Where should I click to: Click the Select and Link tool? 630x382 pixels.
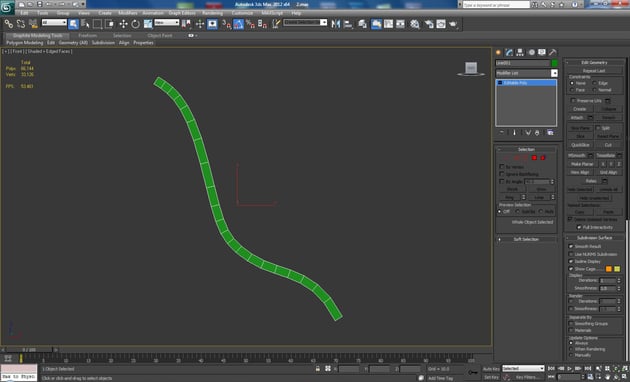point(8,24)
